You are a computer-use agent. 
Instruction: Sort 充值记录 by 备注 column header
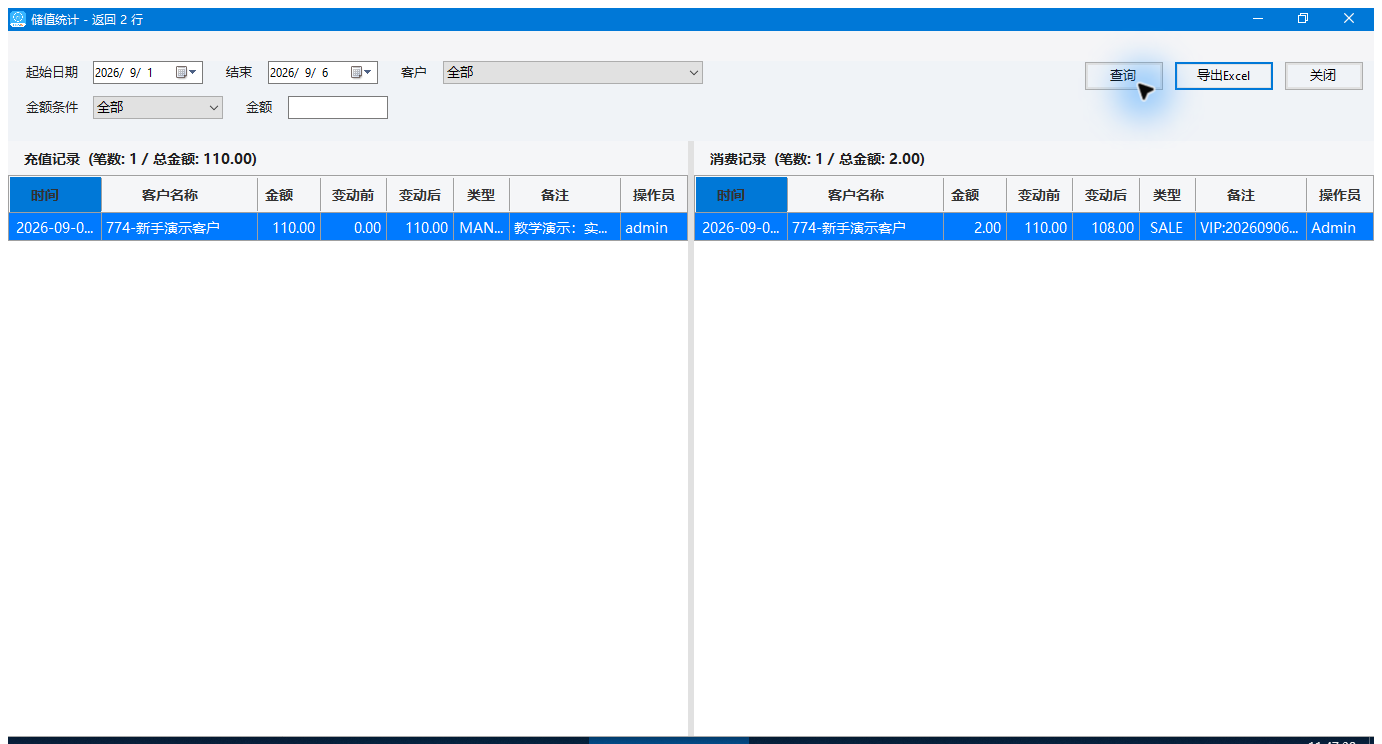565,195
